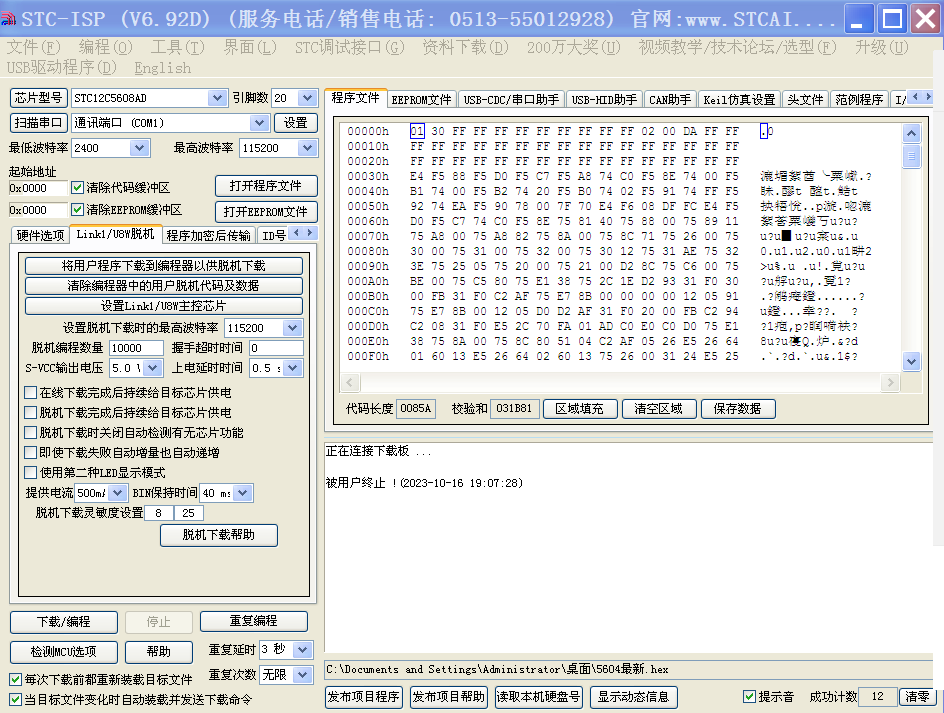Open 重复次数 无限 dropdown
Viewport: 944px width, 713px height.
pos(303,674)
